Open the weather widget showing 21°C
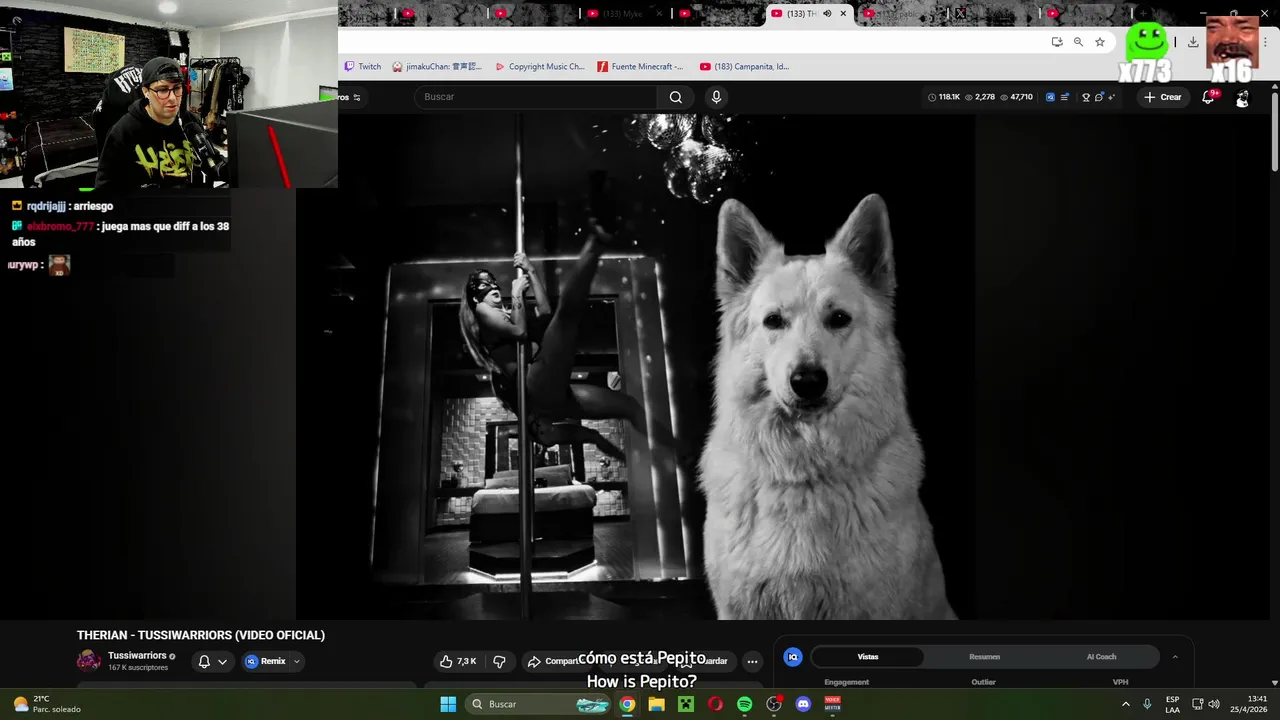1280x720 pixels. 46,704
